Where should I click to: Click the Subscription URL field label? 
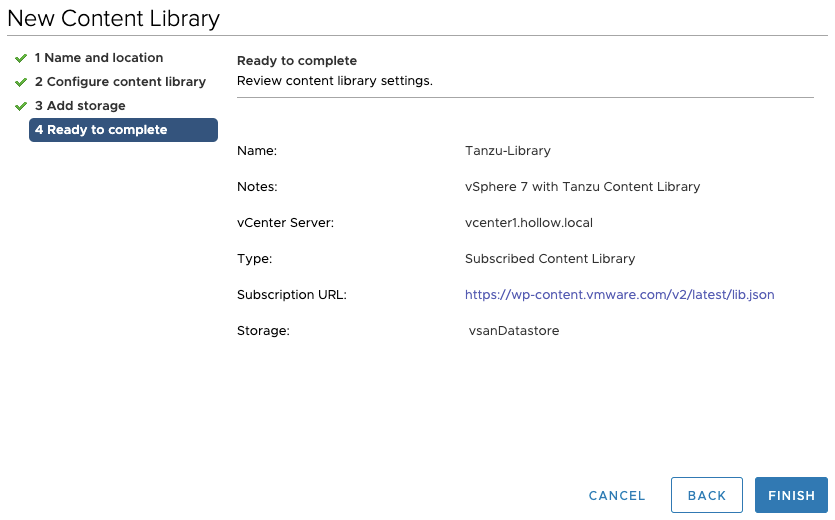pyautogui.click(x=291, y=295)
